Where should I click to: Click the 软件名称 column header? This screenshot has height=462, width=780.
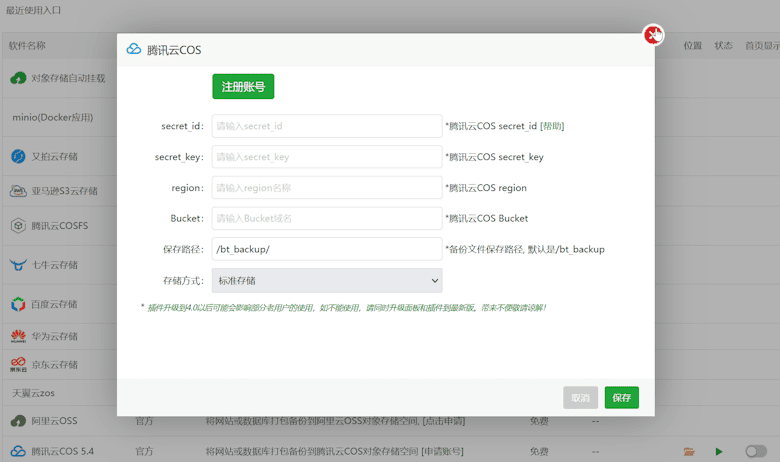[x=27, y=46]
